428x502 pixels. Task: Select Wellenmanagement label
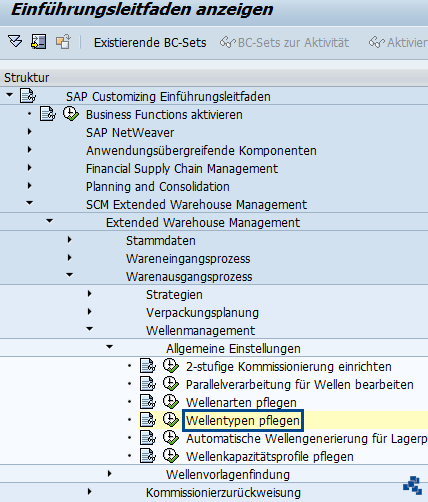200,331
